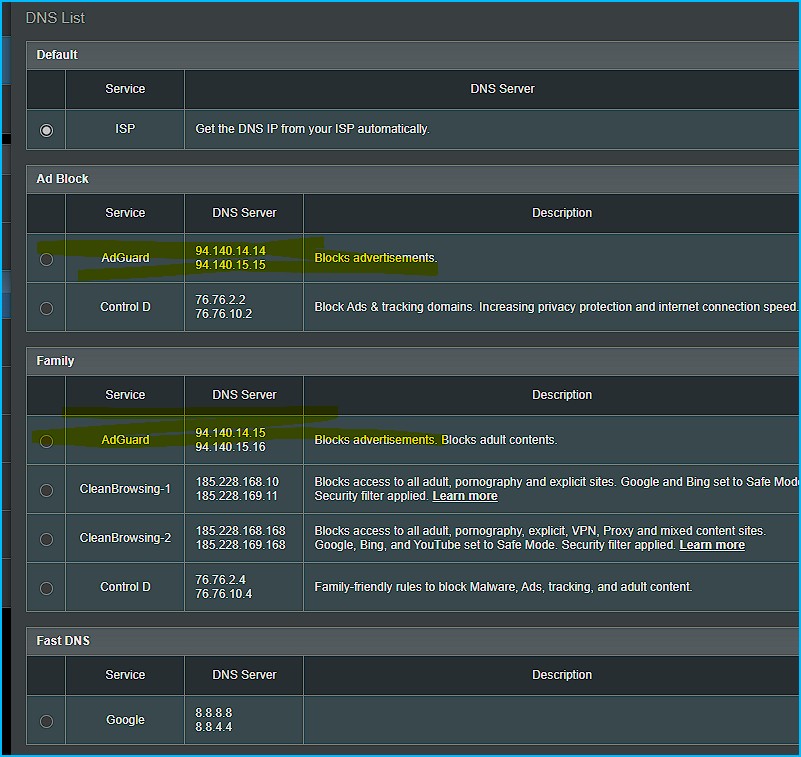Click the 185.228.168.168 DNS address

[241, 531]
